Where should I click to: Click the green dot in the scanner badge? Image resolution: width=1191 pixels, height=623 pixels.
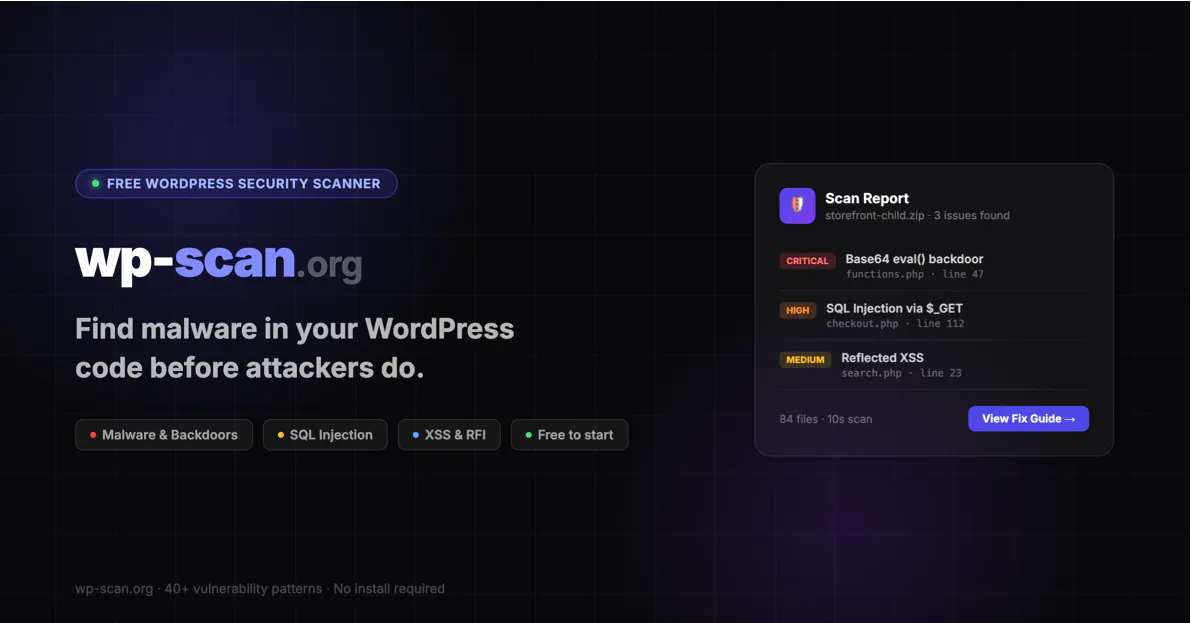coord(96,183)
